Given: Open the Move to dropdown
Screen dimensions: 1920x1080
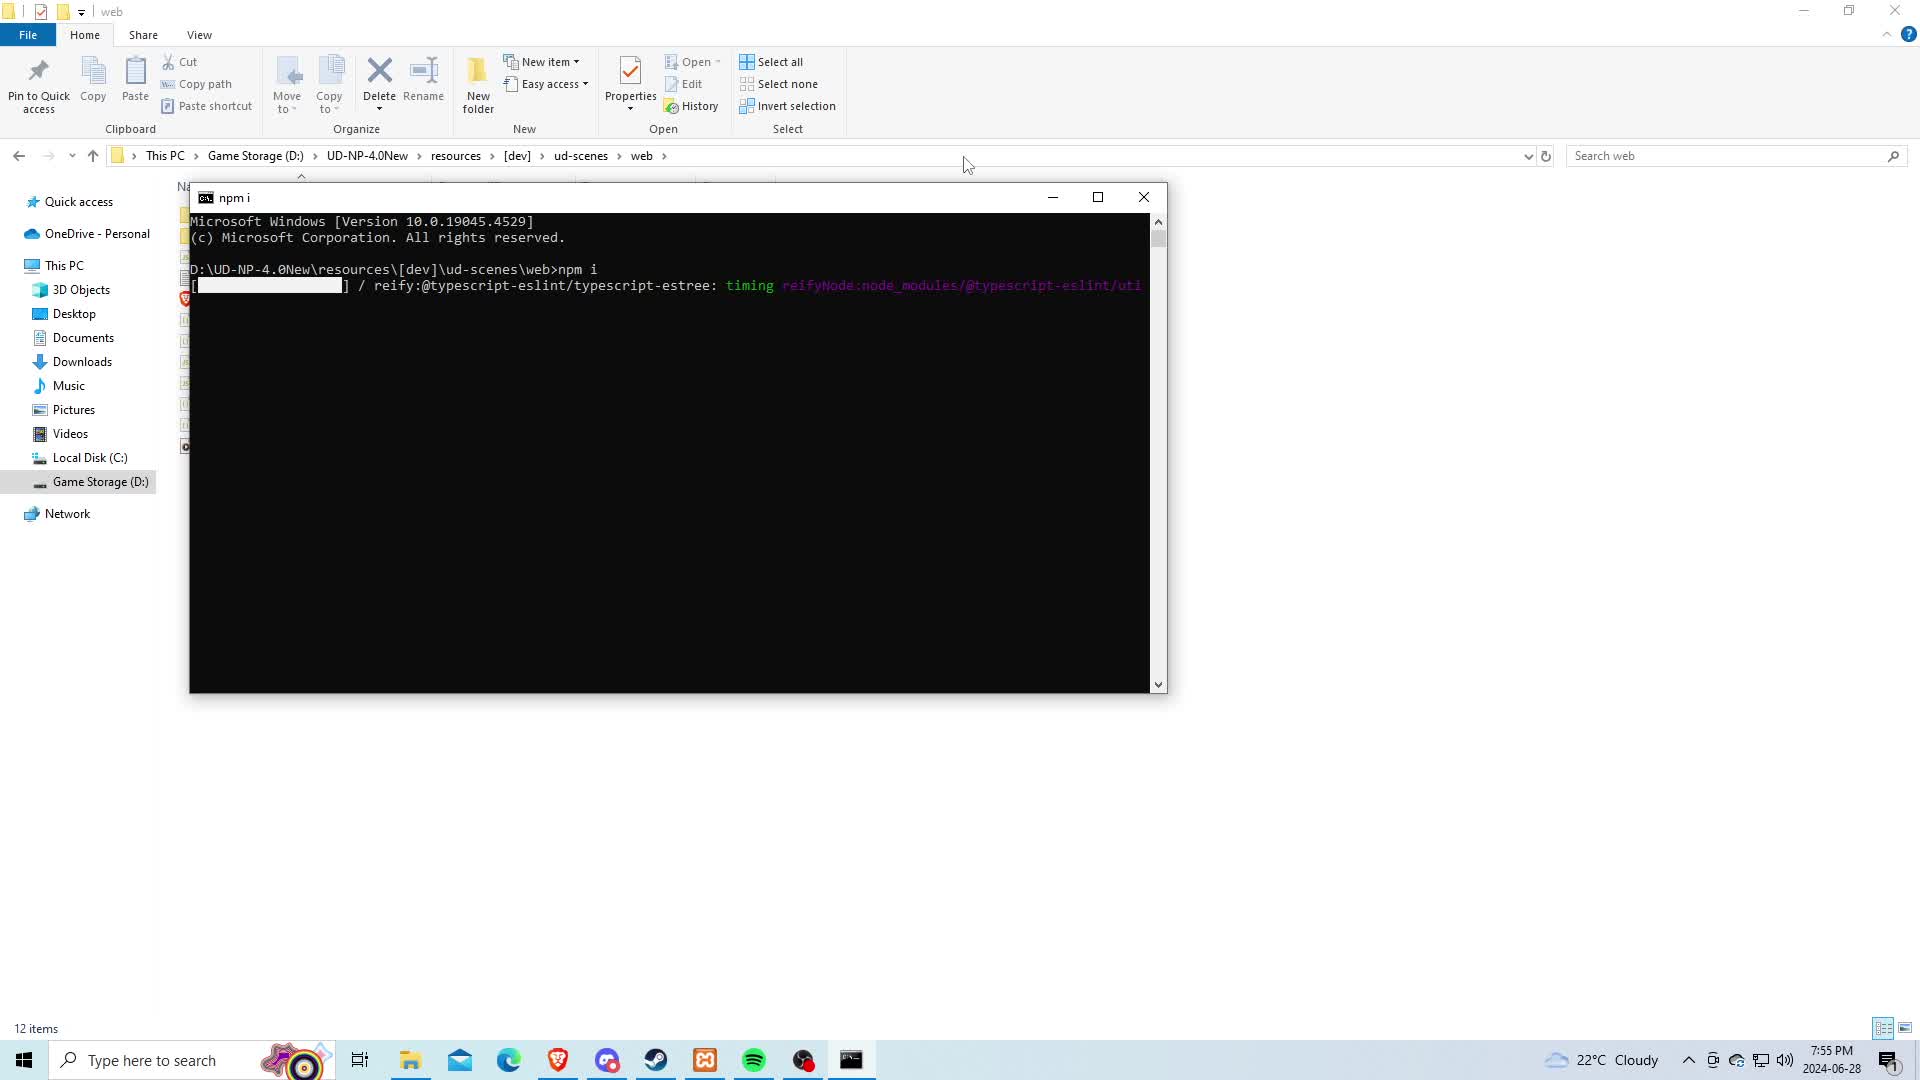Looking at the screenshot, I should [287, 84].
